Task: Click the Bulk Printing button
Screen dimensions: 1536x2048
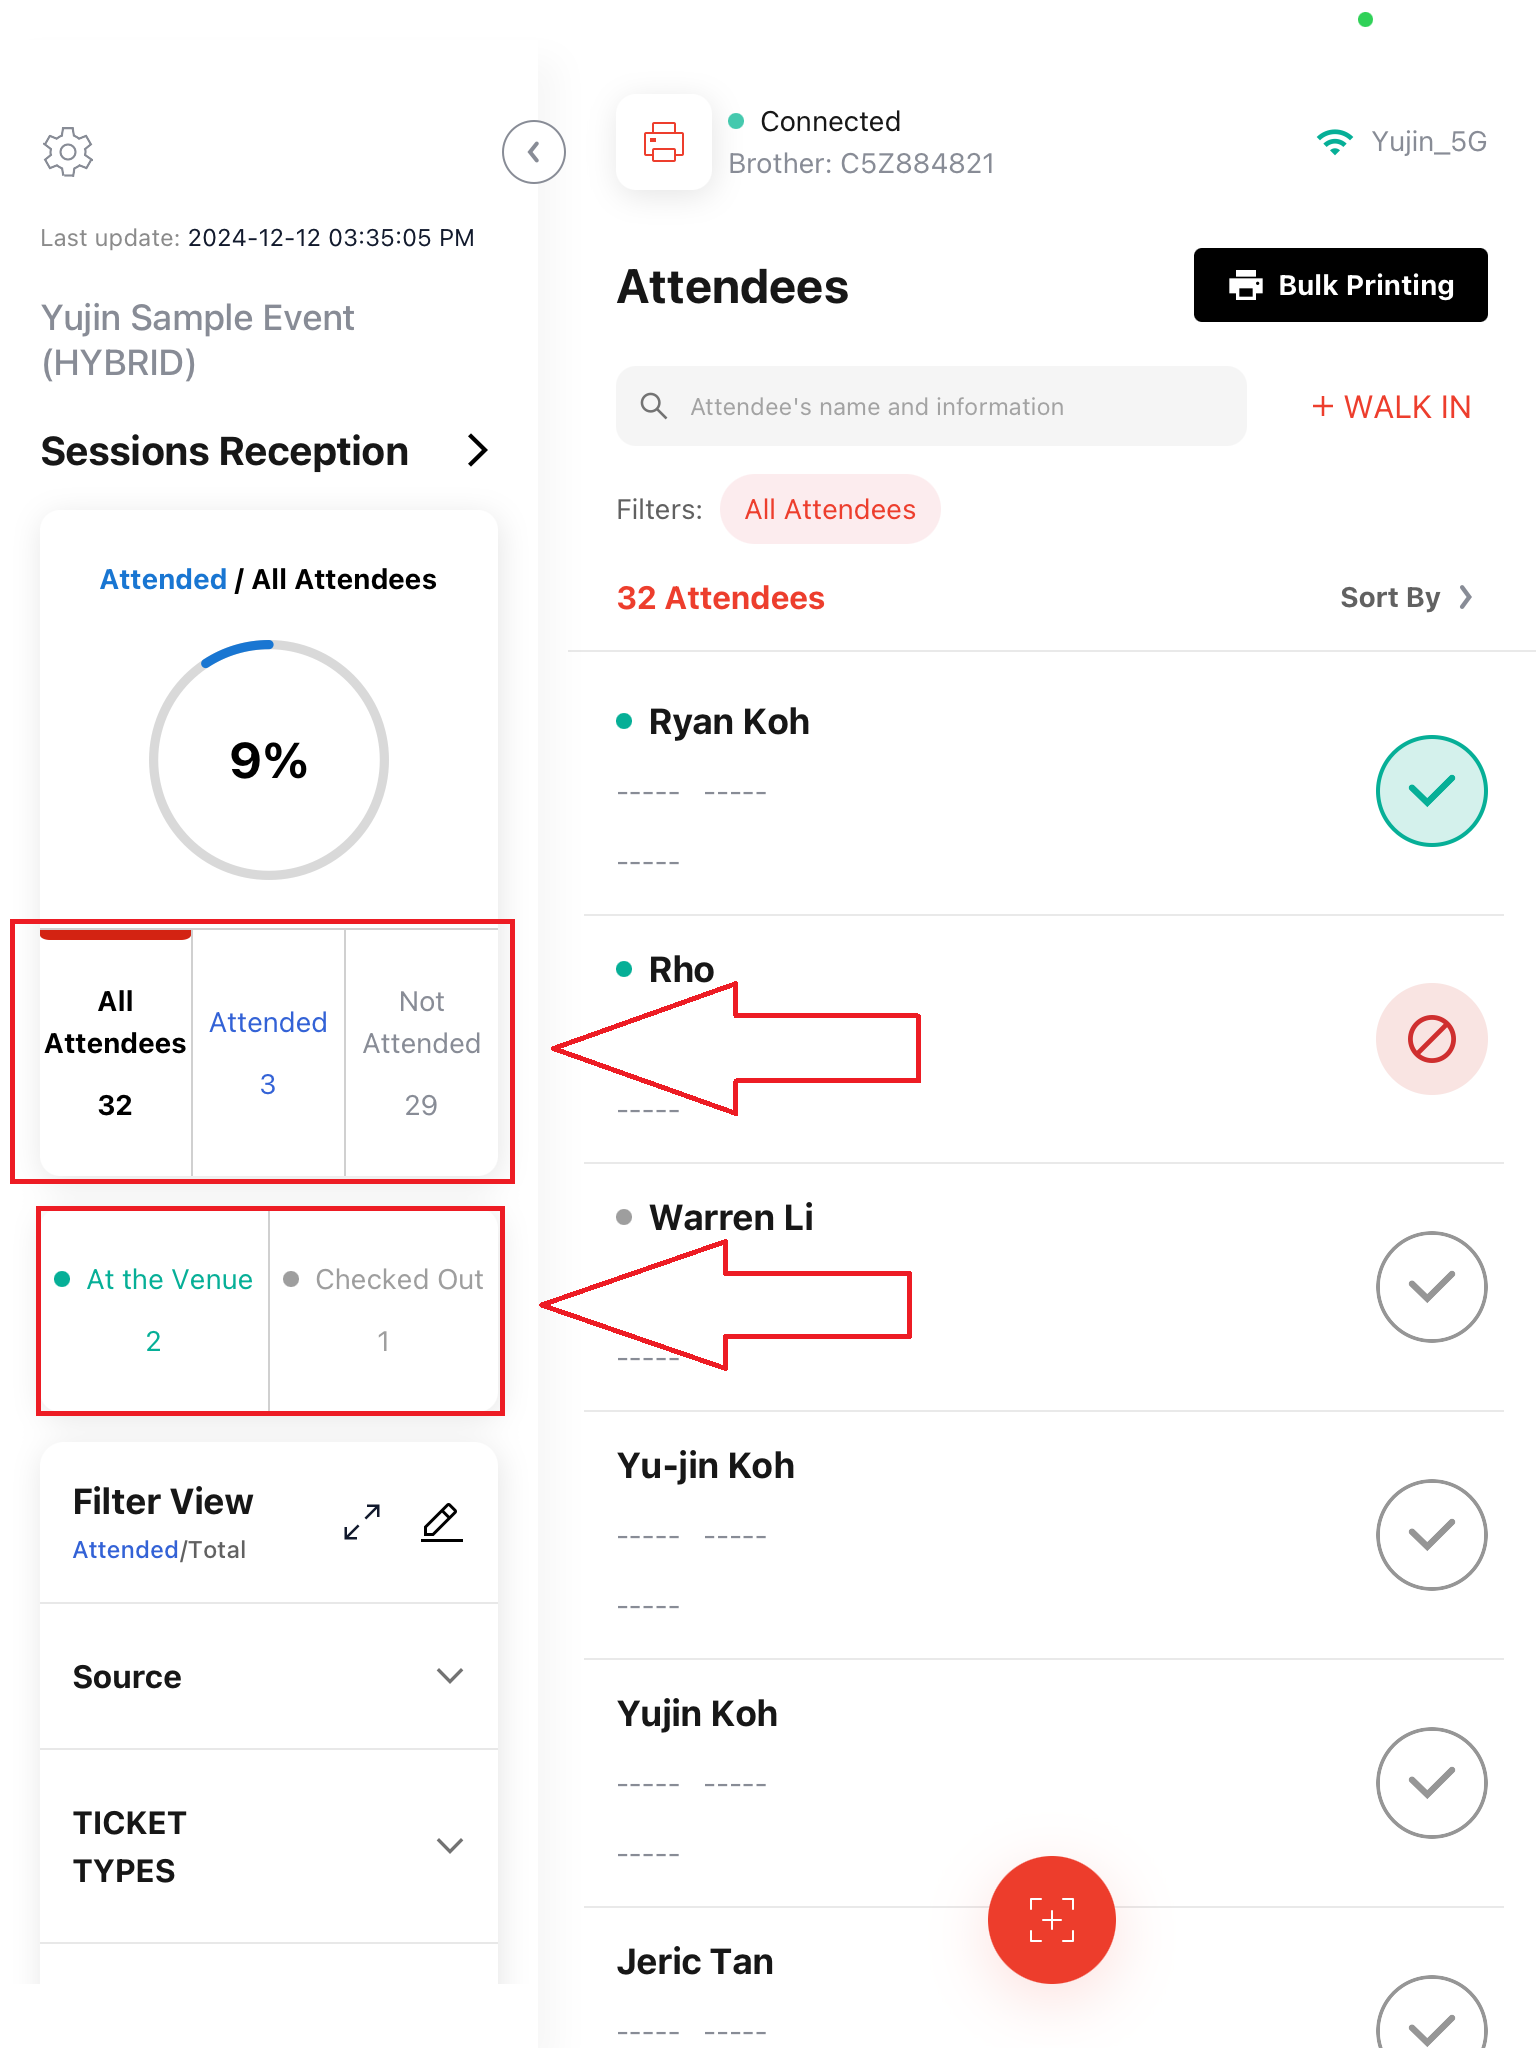Action: click(x=1341, y=285)
